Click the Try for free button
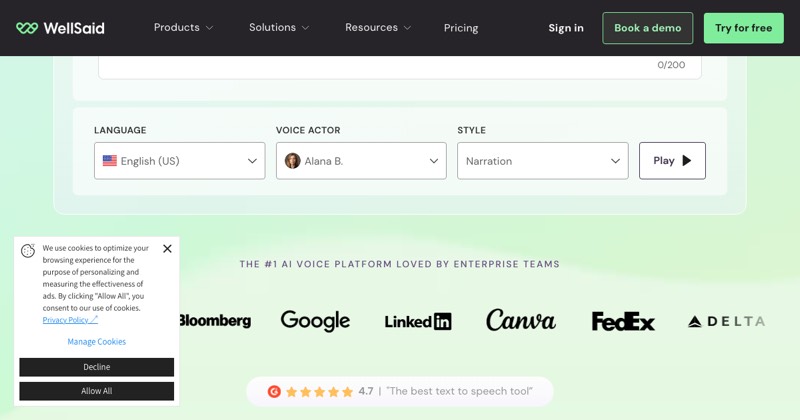800x420 pixels. 743,28
